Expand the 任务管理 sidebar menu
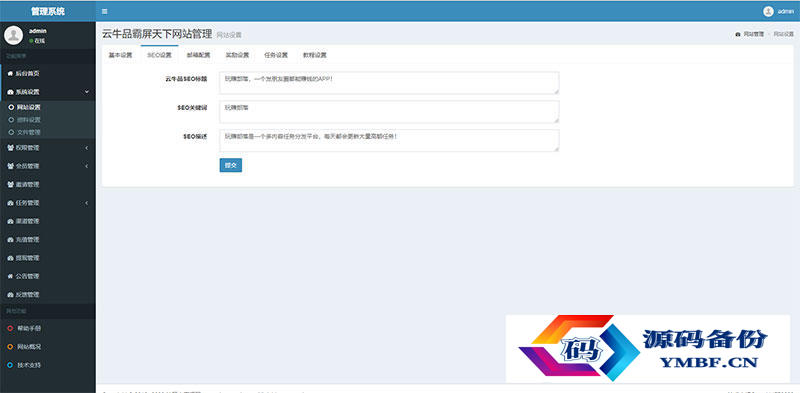Image resolution: width=800 pixels, height=393 pixels. pyautogui.click(x=47, y=203)
